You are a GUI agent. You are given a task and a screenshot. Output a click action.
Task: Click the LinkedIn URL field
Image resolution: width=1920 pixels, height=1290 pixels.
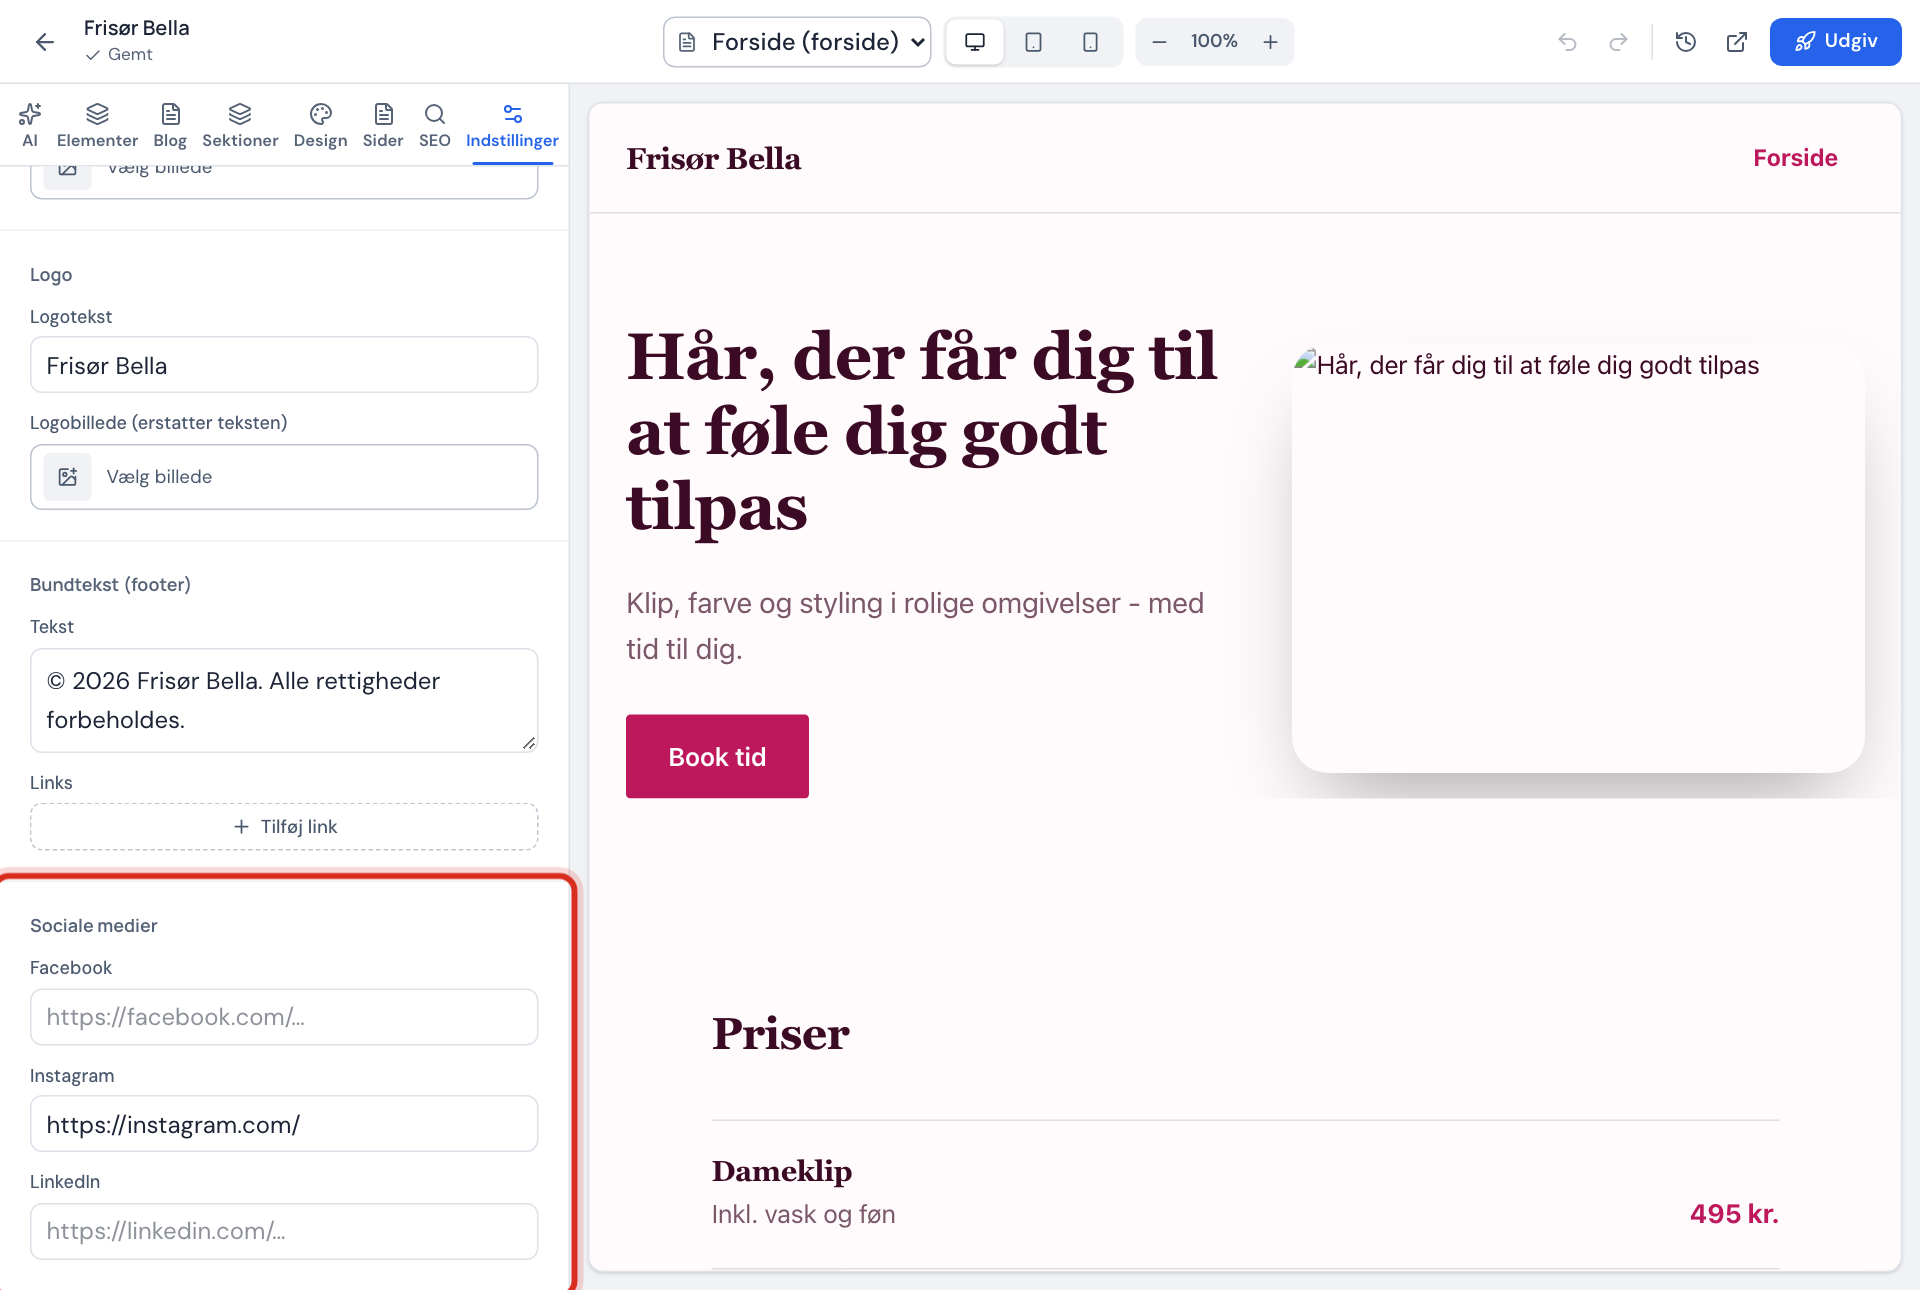click(x=284, y=1231)
